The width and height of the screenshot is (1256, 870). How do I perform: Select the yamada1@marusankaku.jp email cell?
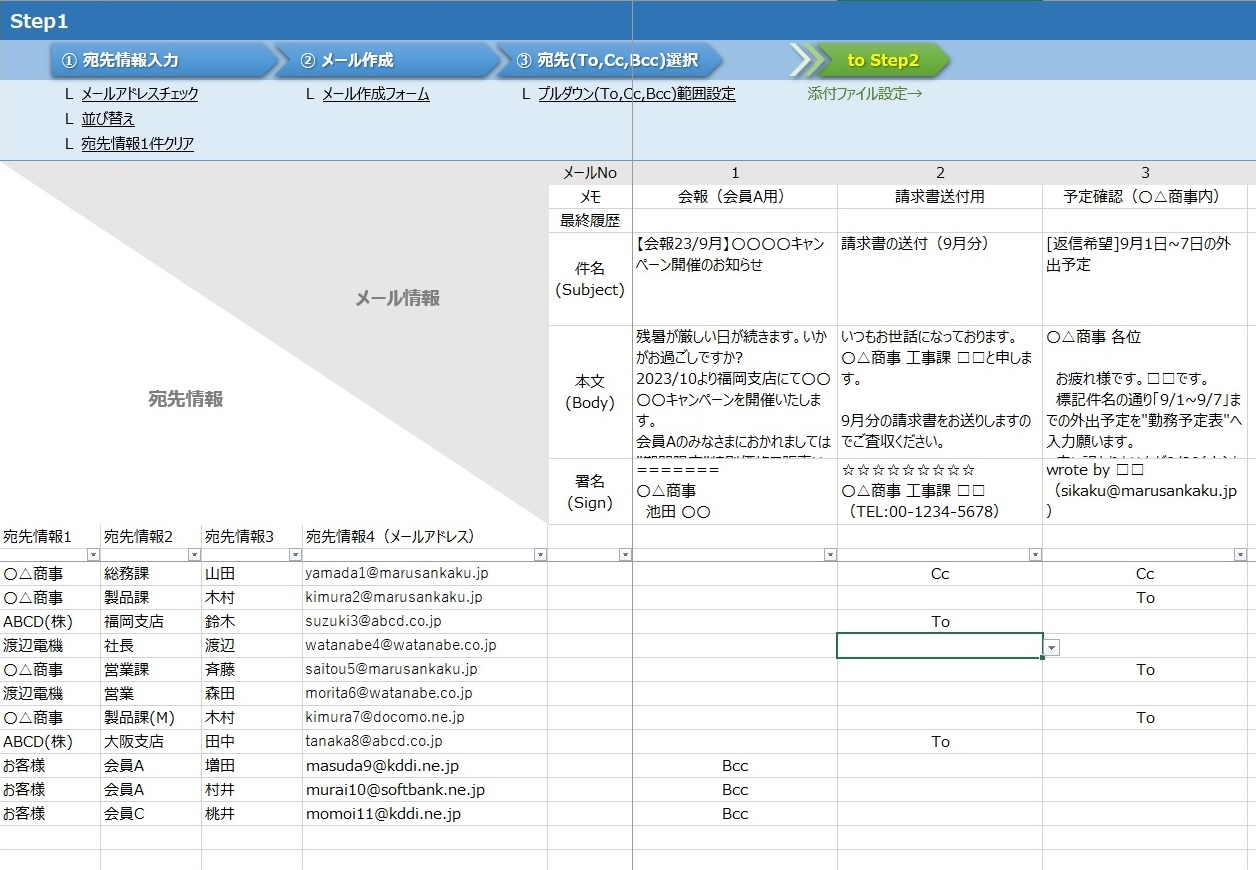424,574
